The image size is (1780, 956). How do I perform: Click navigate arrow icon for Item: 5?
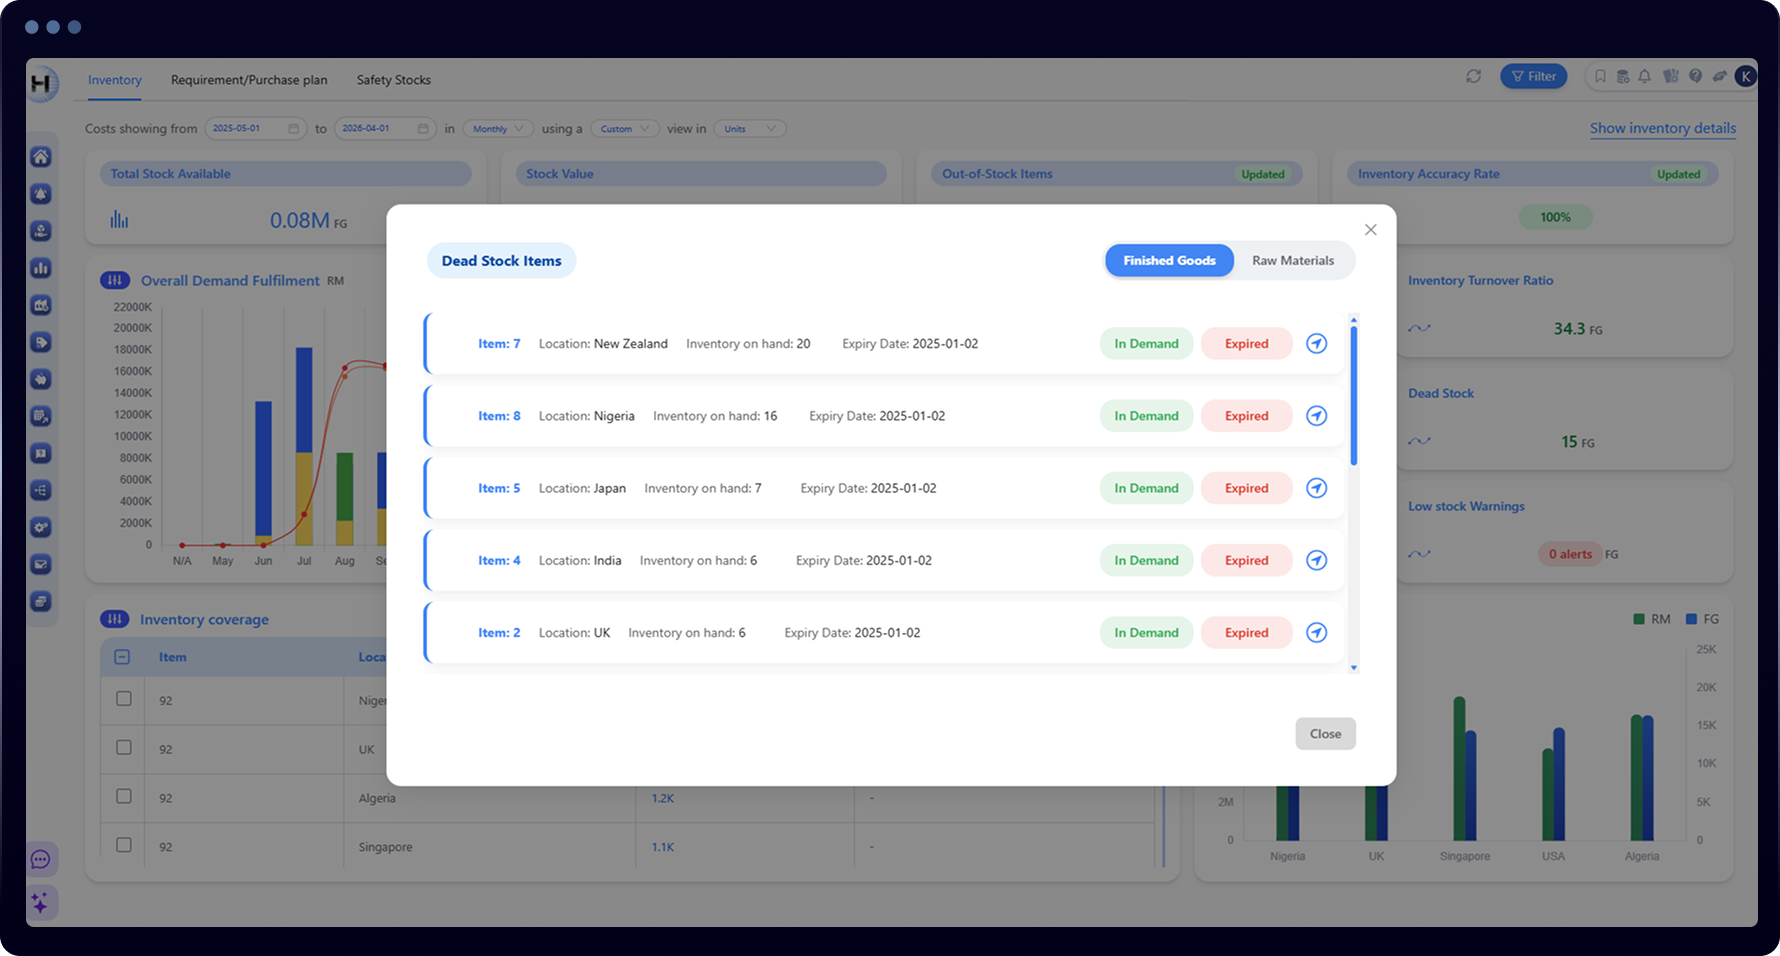1317,488
